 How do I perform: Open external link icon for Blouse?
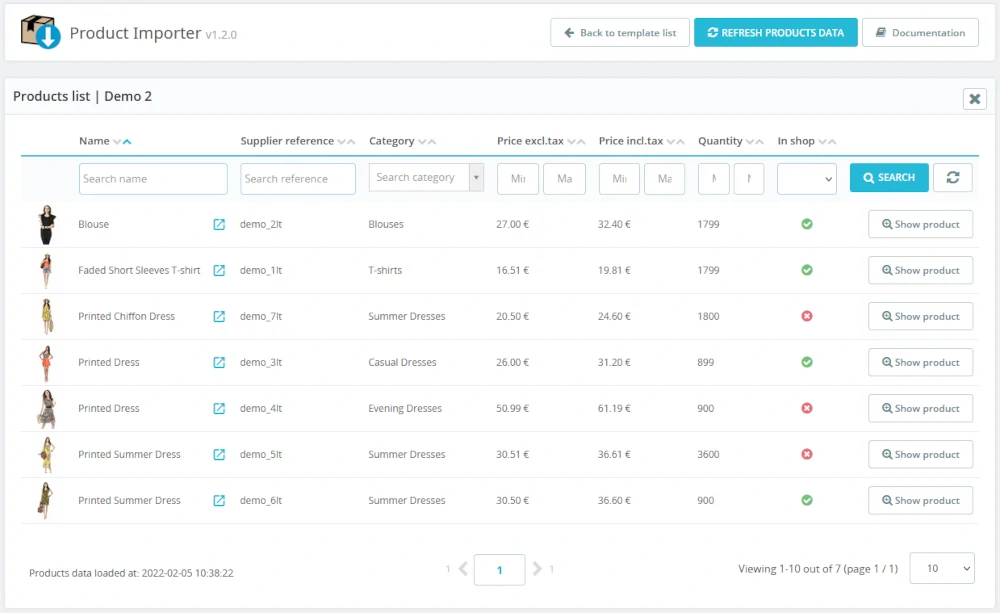pyautogui.click(x=219, y=225)
